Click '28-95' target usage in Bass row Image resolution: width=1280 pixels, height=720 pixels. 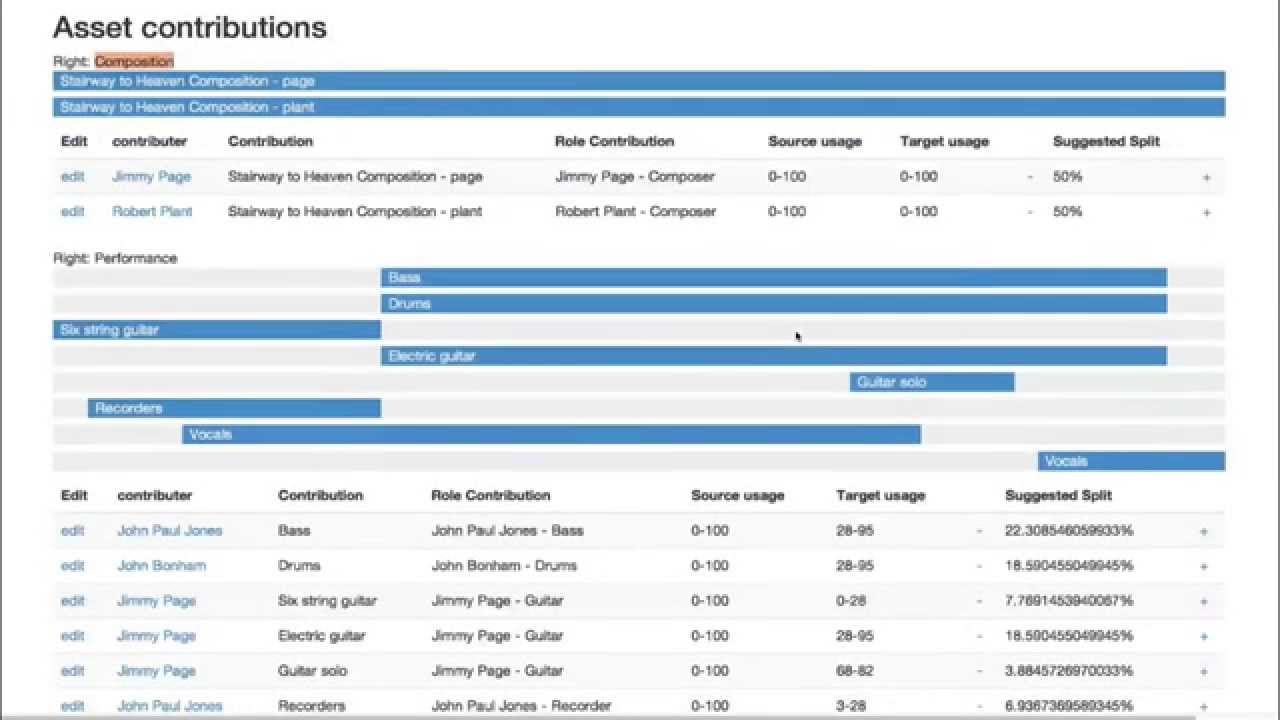point(855,530)
